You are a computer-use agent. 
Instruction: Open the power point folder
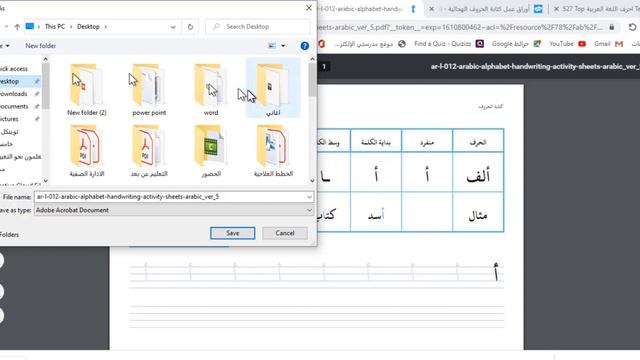coord(149,90)
